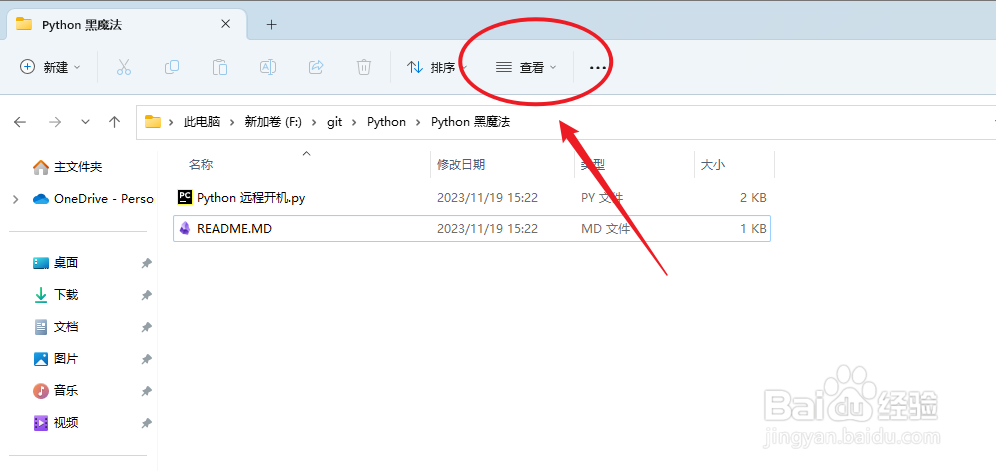Click the 音乐 music note icon

(x=41, y=390)
